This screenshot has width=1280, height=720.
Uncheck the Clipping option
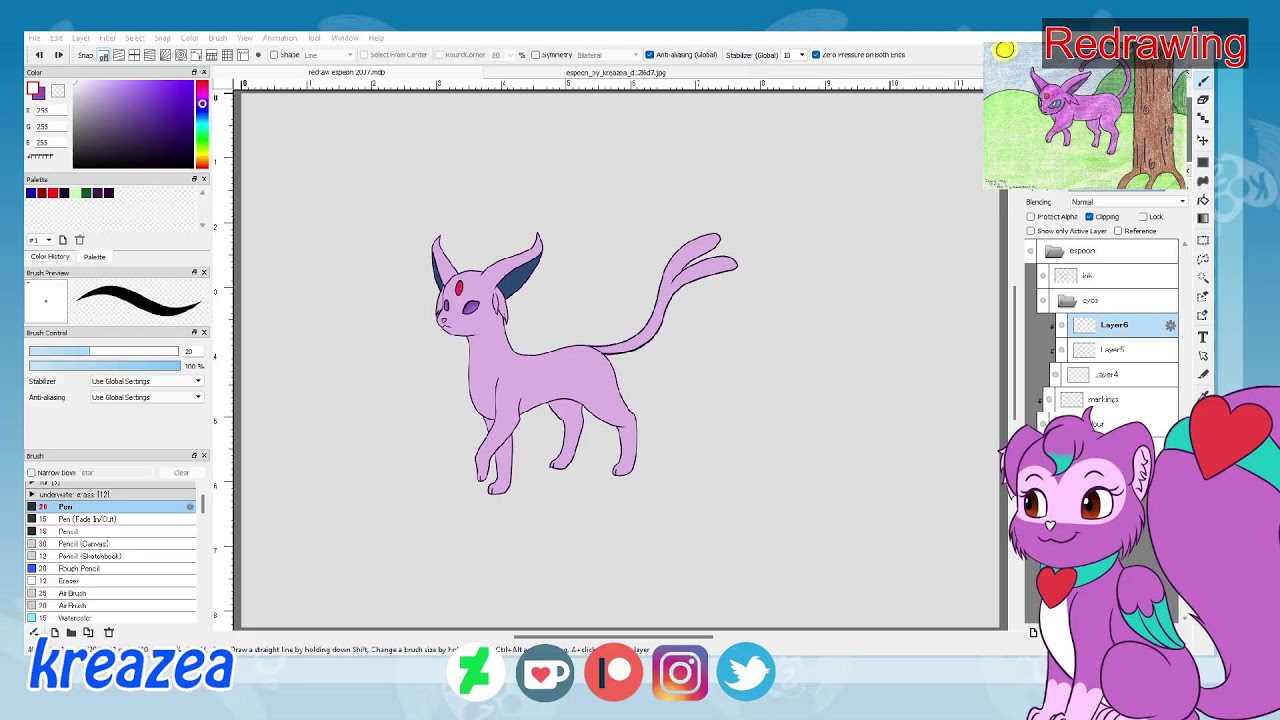(1089, 217)
